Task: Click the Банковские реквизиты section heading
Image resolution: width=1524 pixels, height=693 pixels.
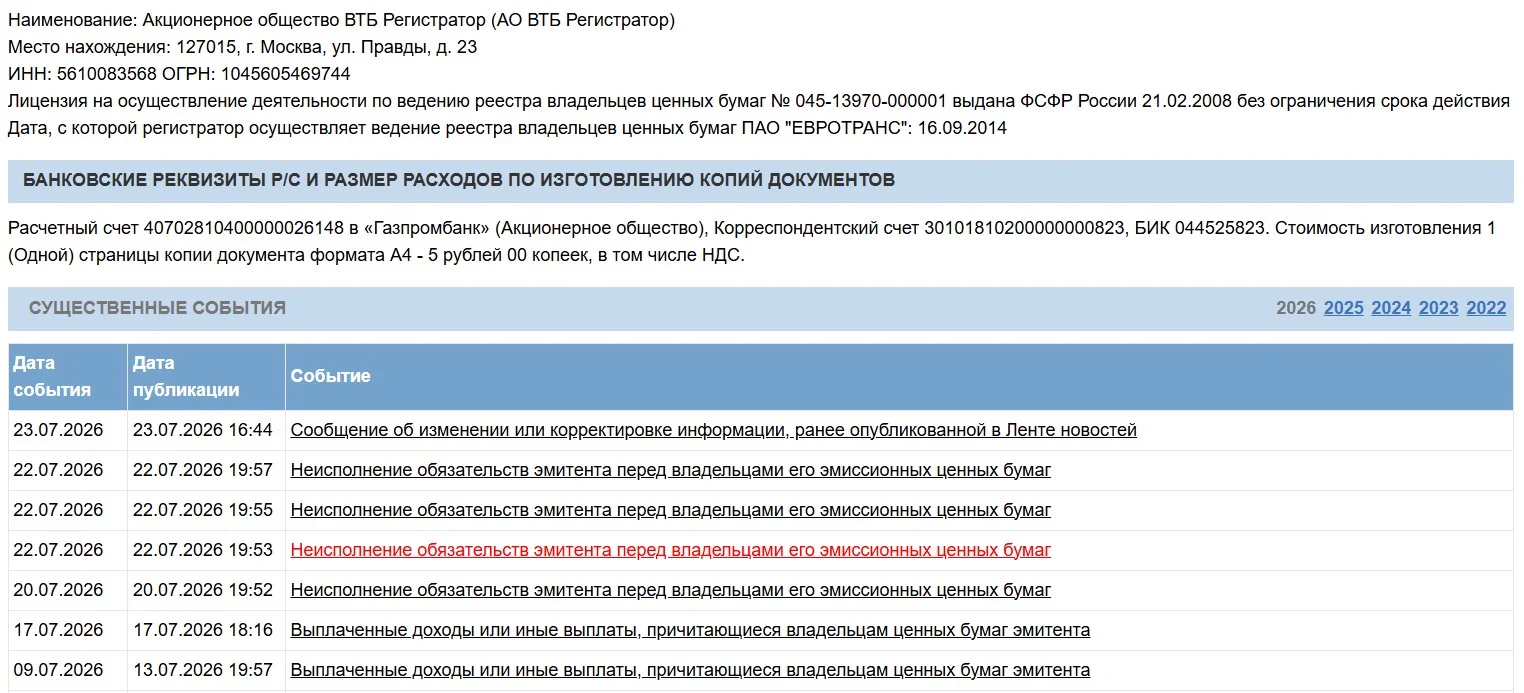Action: pyautogui.click(x=459, y=180)
